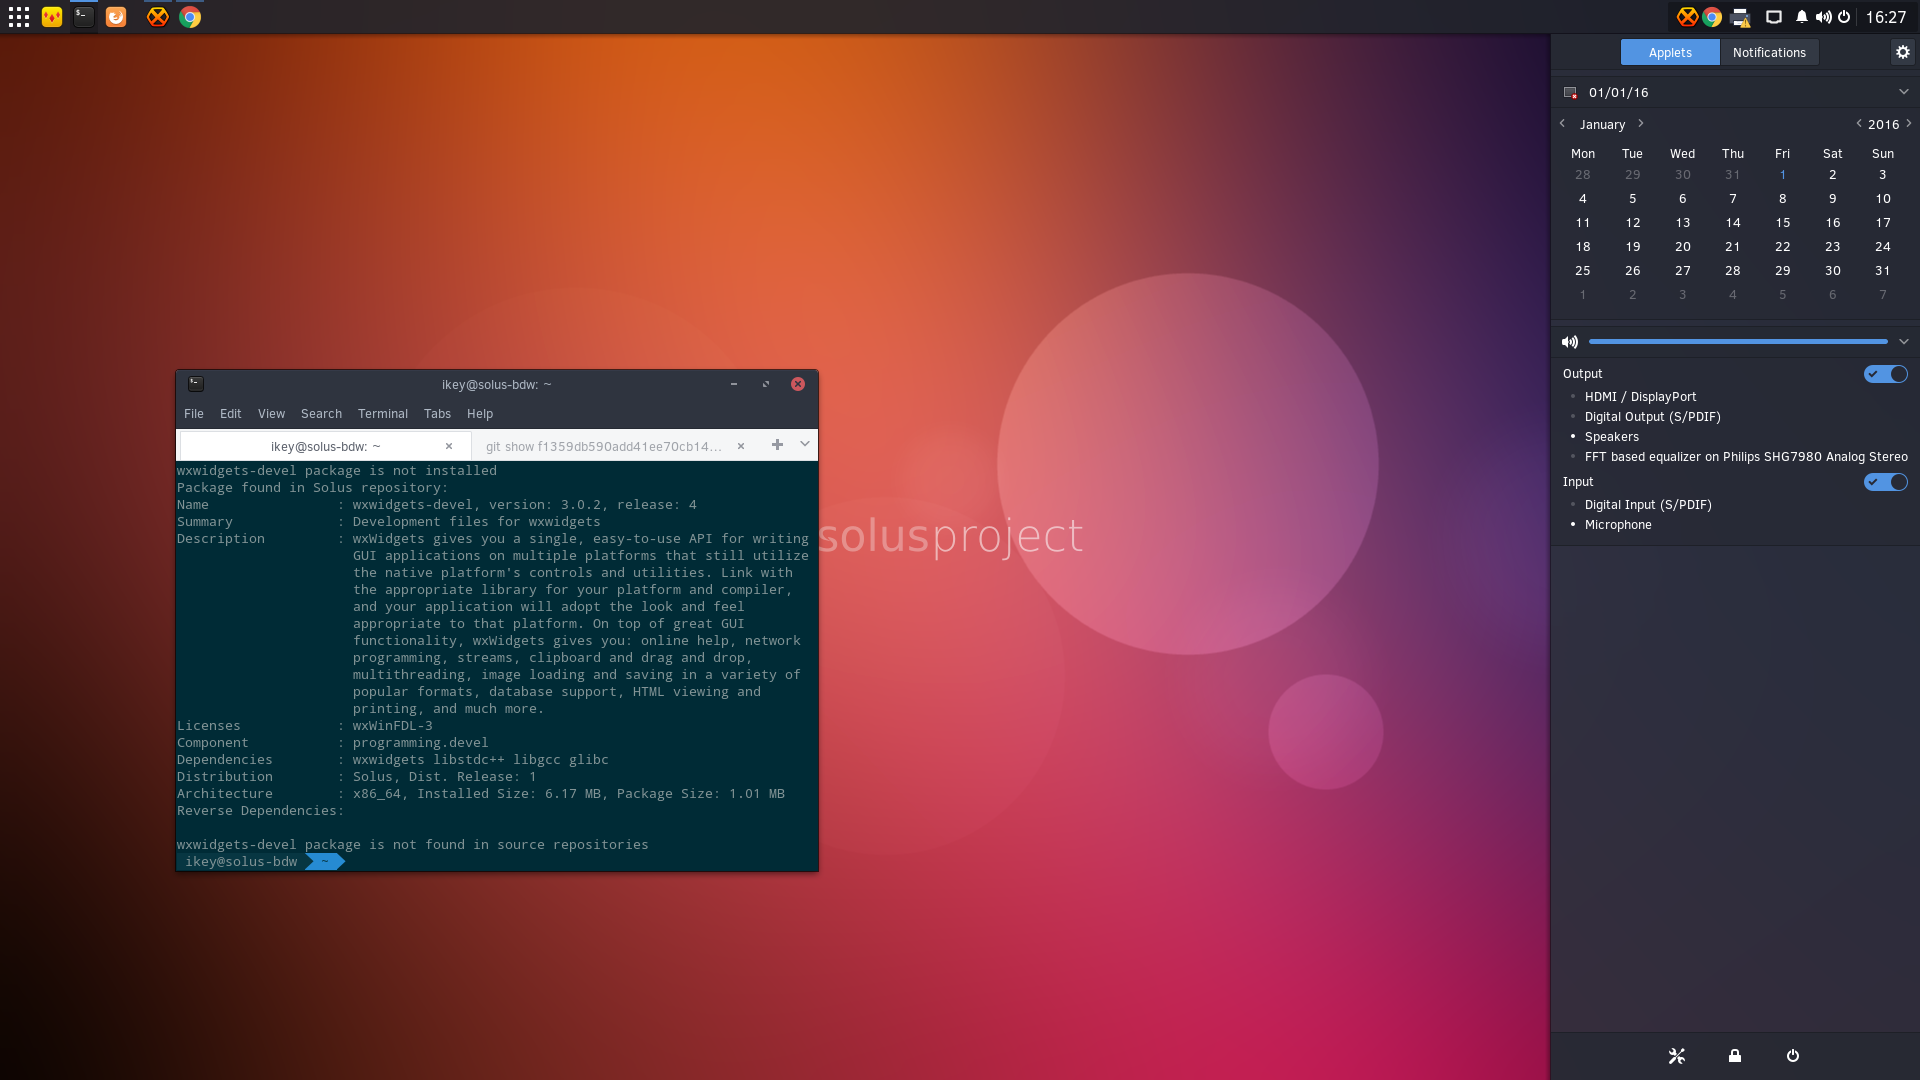The height and width of the screenshot is (1080, 1920).
Task: Open Chrome from the left panel launchers
Action: 190,17
